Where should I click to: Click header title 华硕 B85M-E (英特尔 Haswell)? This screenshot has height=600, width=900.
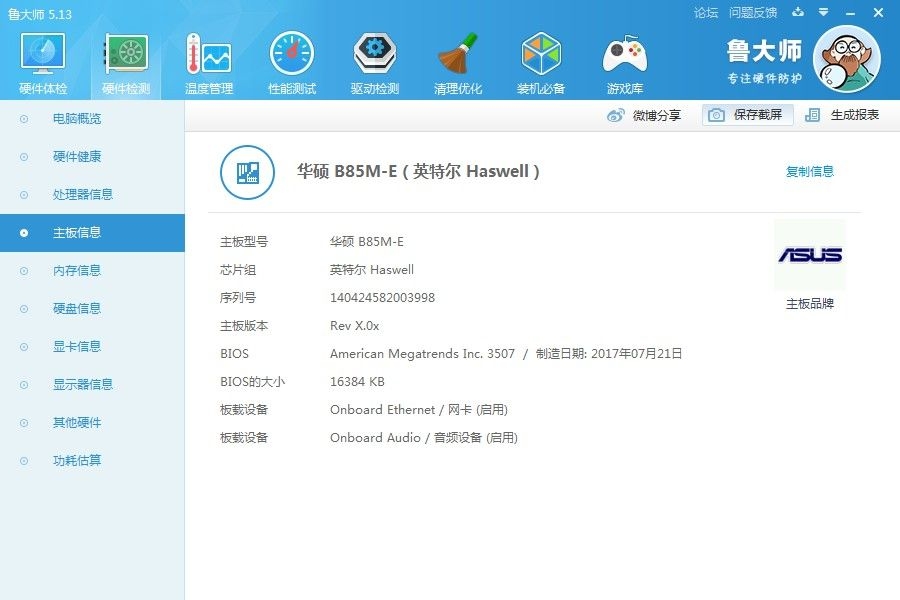coord(418,171)
